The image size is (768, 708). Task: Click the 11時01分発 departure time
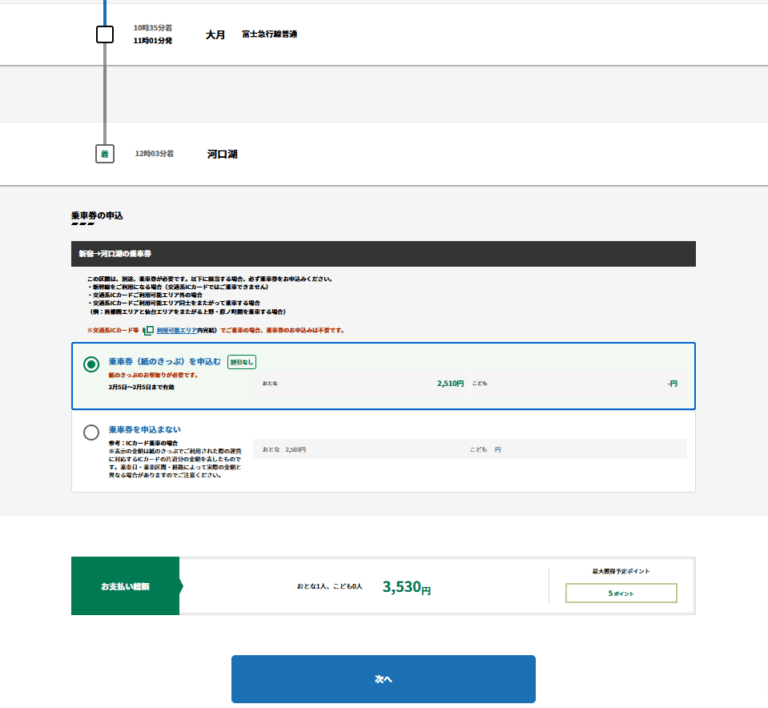click(152, 41)
